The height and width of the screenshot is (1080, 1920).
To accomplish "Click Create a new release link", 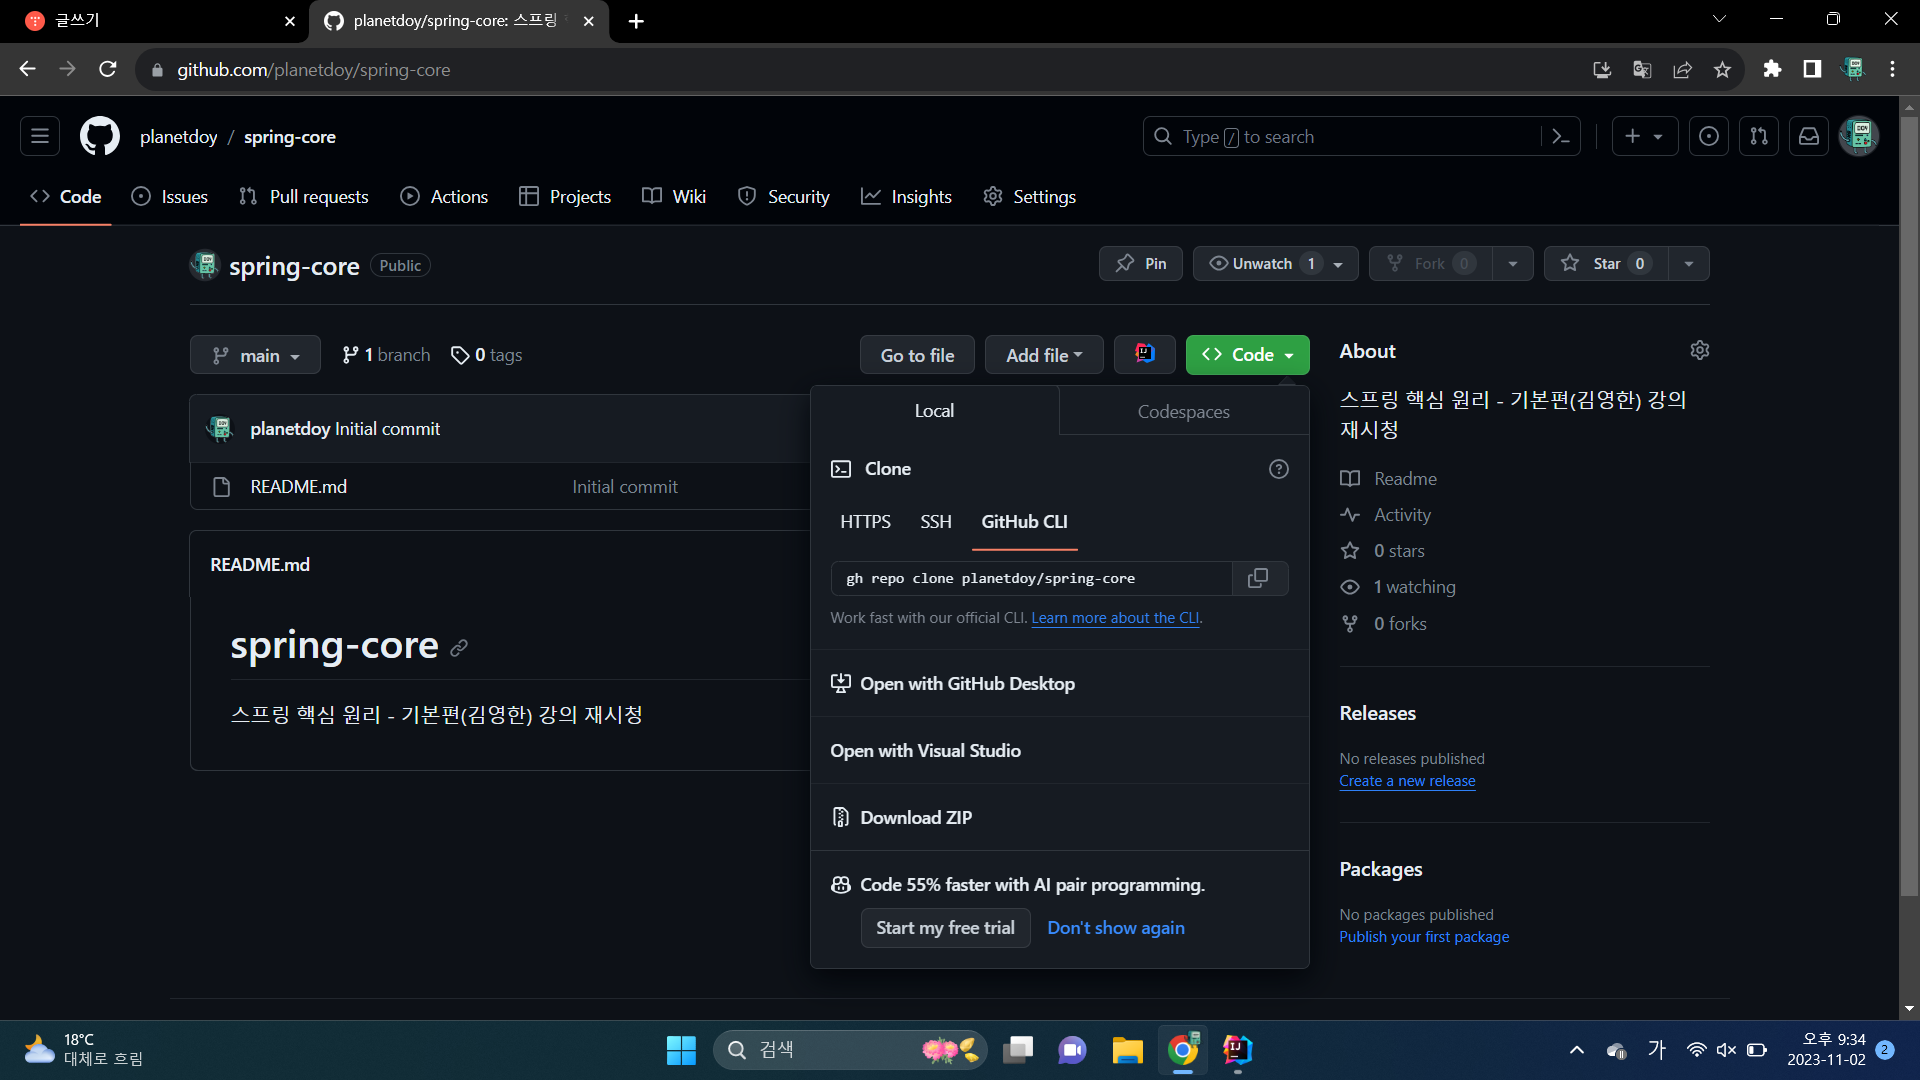I will click(1407, 781).
